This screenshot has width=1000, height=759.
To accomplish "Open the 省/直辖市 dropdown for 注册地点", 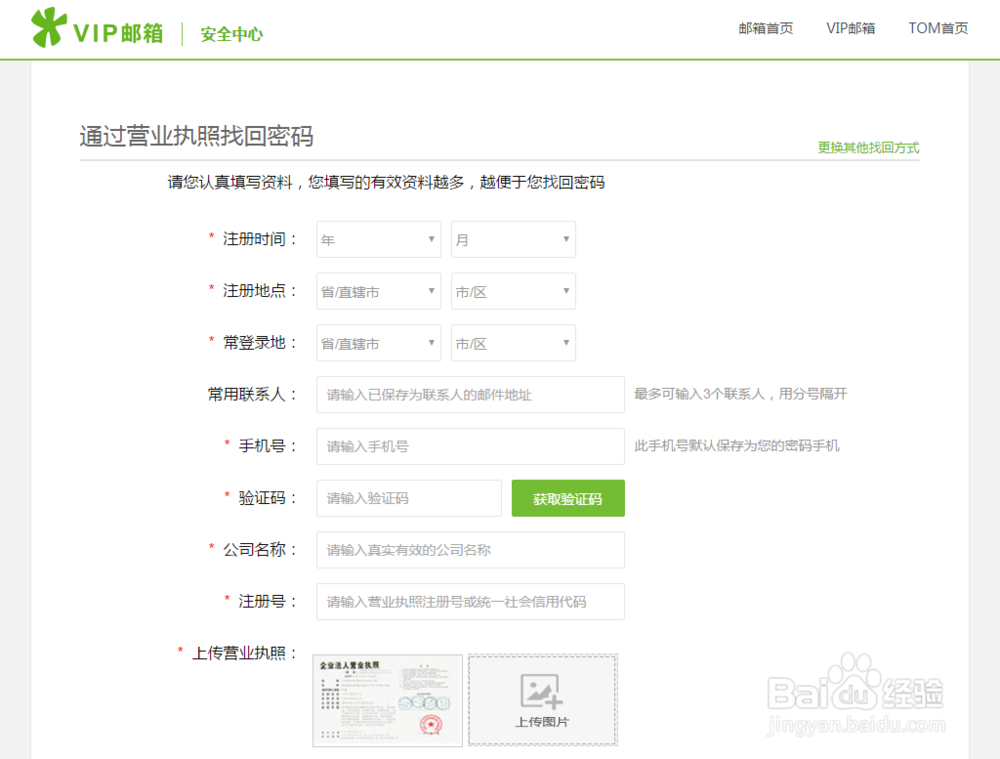I will tap(377, 291).
